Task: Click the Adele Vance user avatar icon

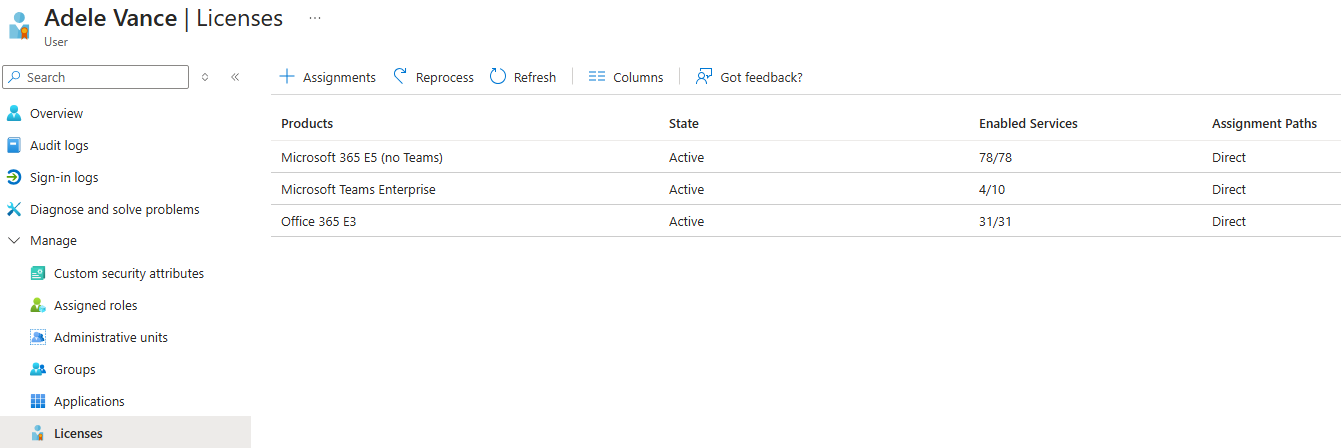Action: (19, 25)
